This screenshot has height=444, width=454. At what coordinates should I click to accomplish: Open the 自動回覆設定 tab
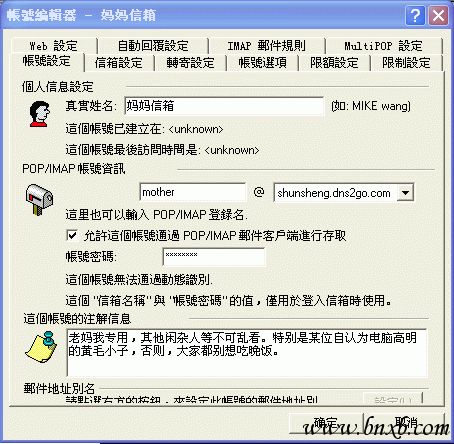[x=153, y=46]
